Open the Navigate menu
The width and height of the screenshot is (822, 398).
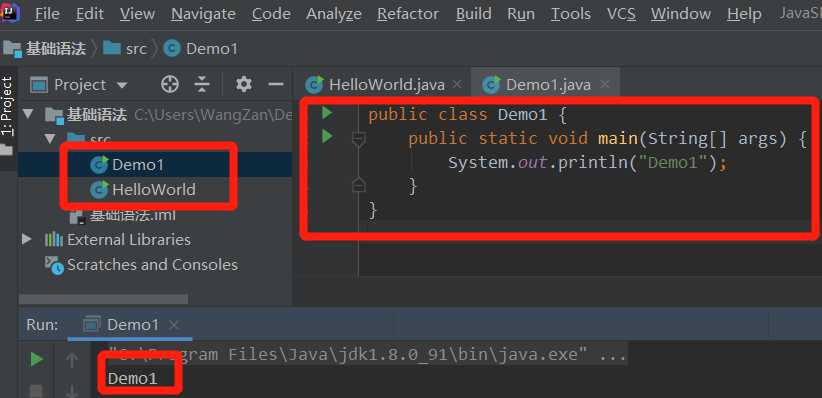pos(203,14)
